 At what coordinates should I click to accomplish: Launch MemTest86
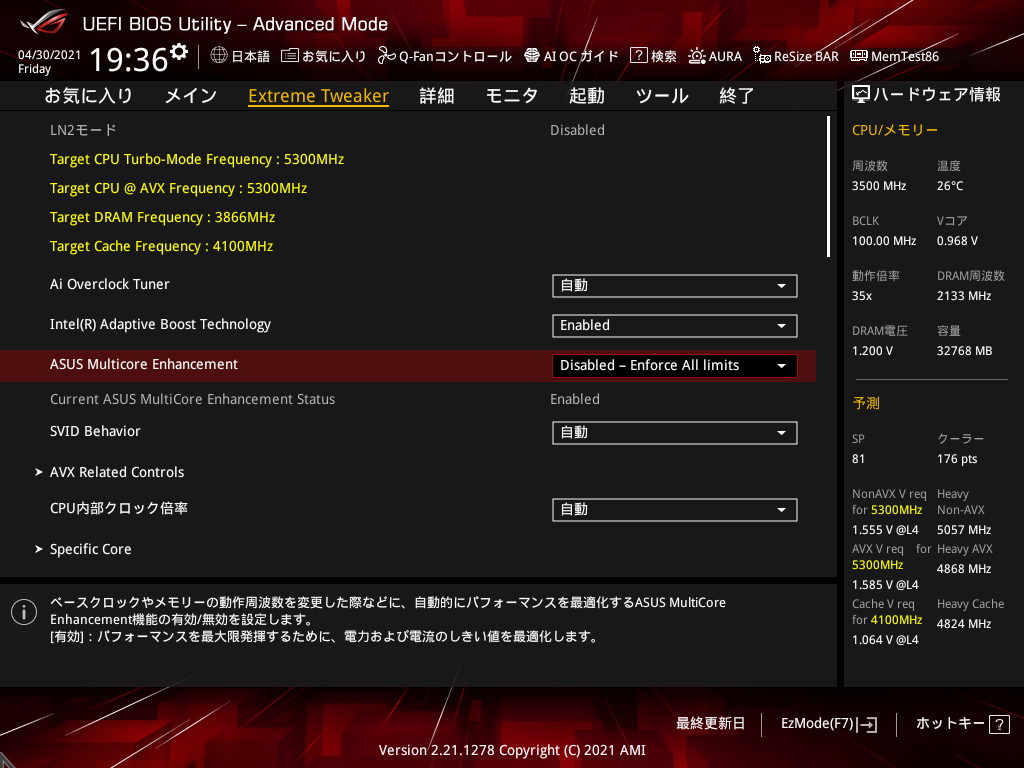(x=895, y=56)
